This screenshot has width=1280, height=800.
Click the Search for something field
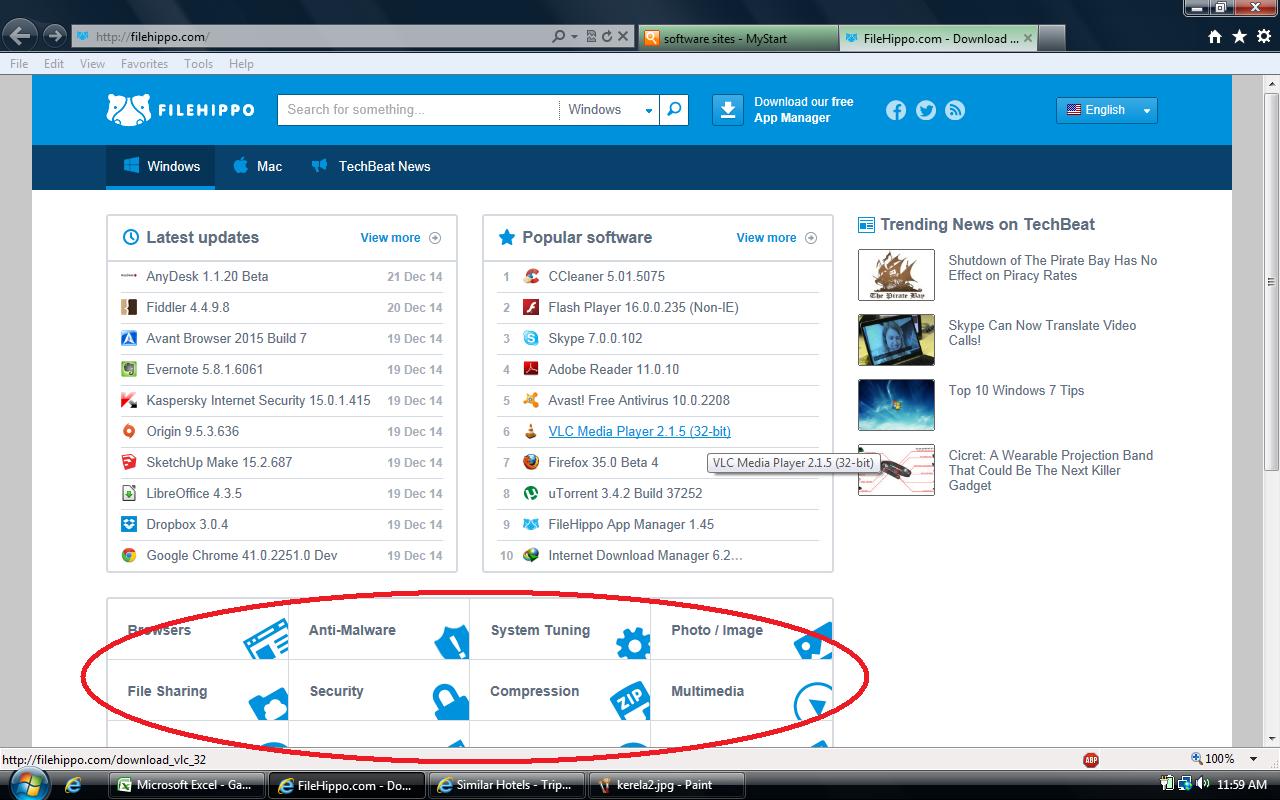[418, 110]
